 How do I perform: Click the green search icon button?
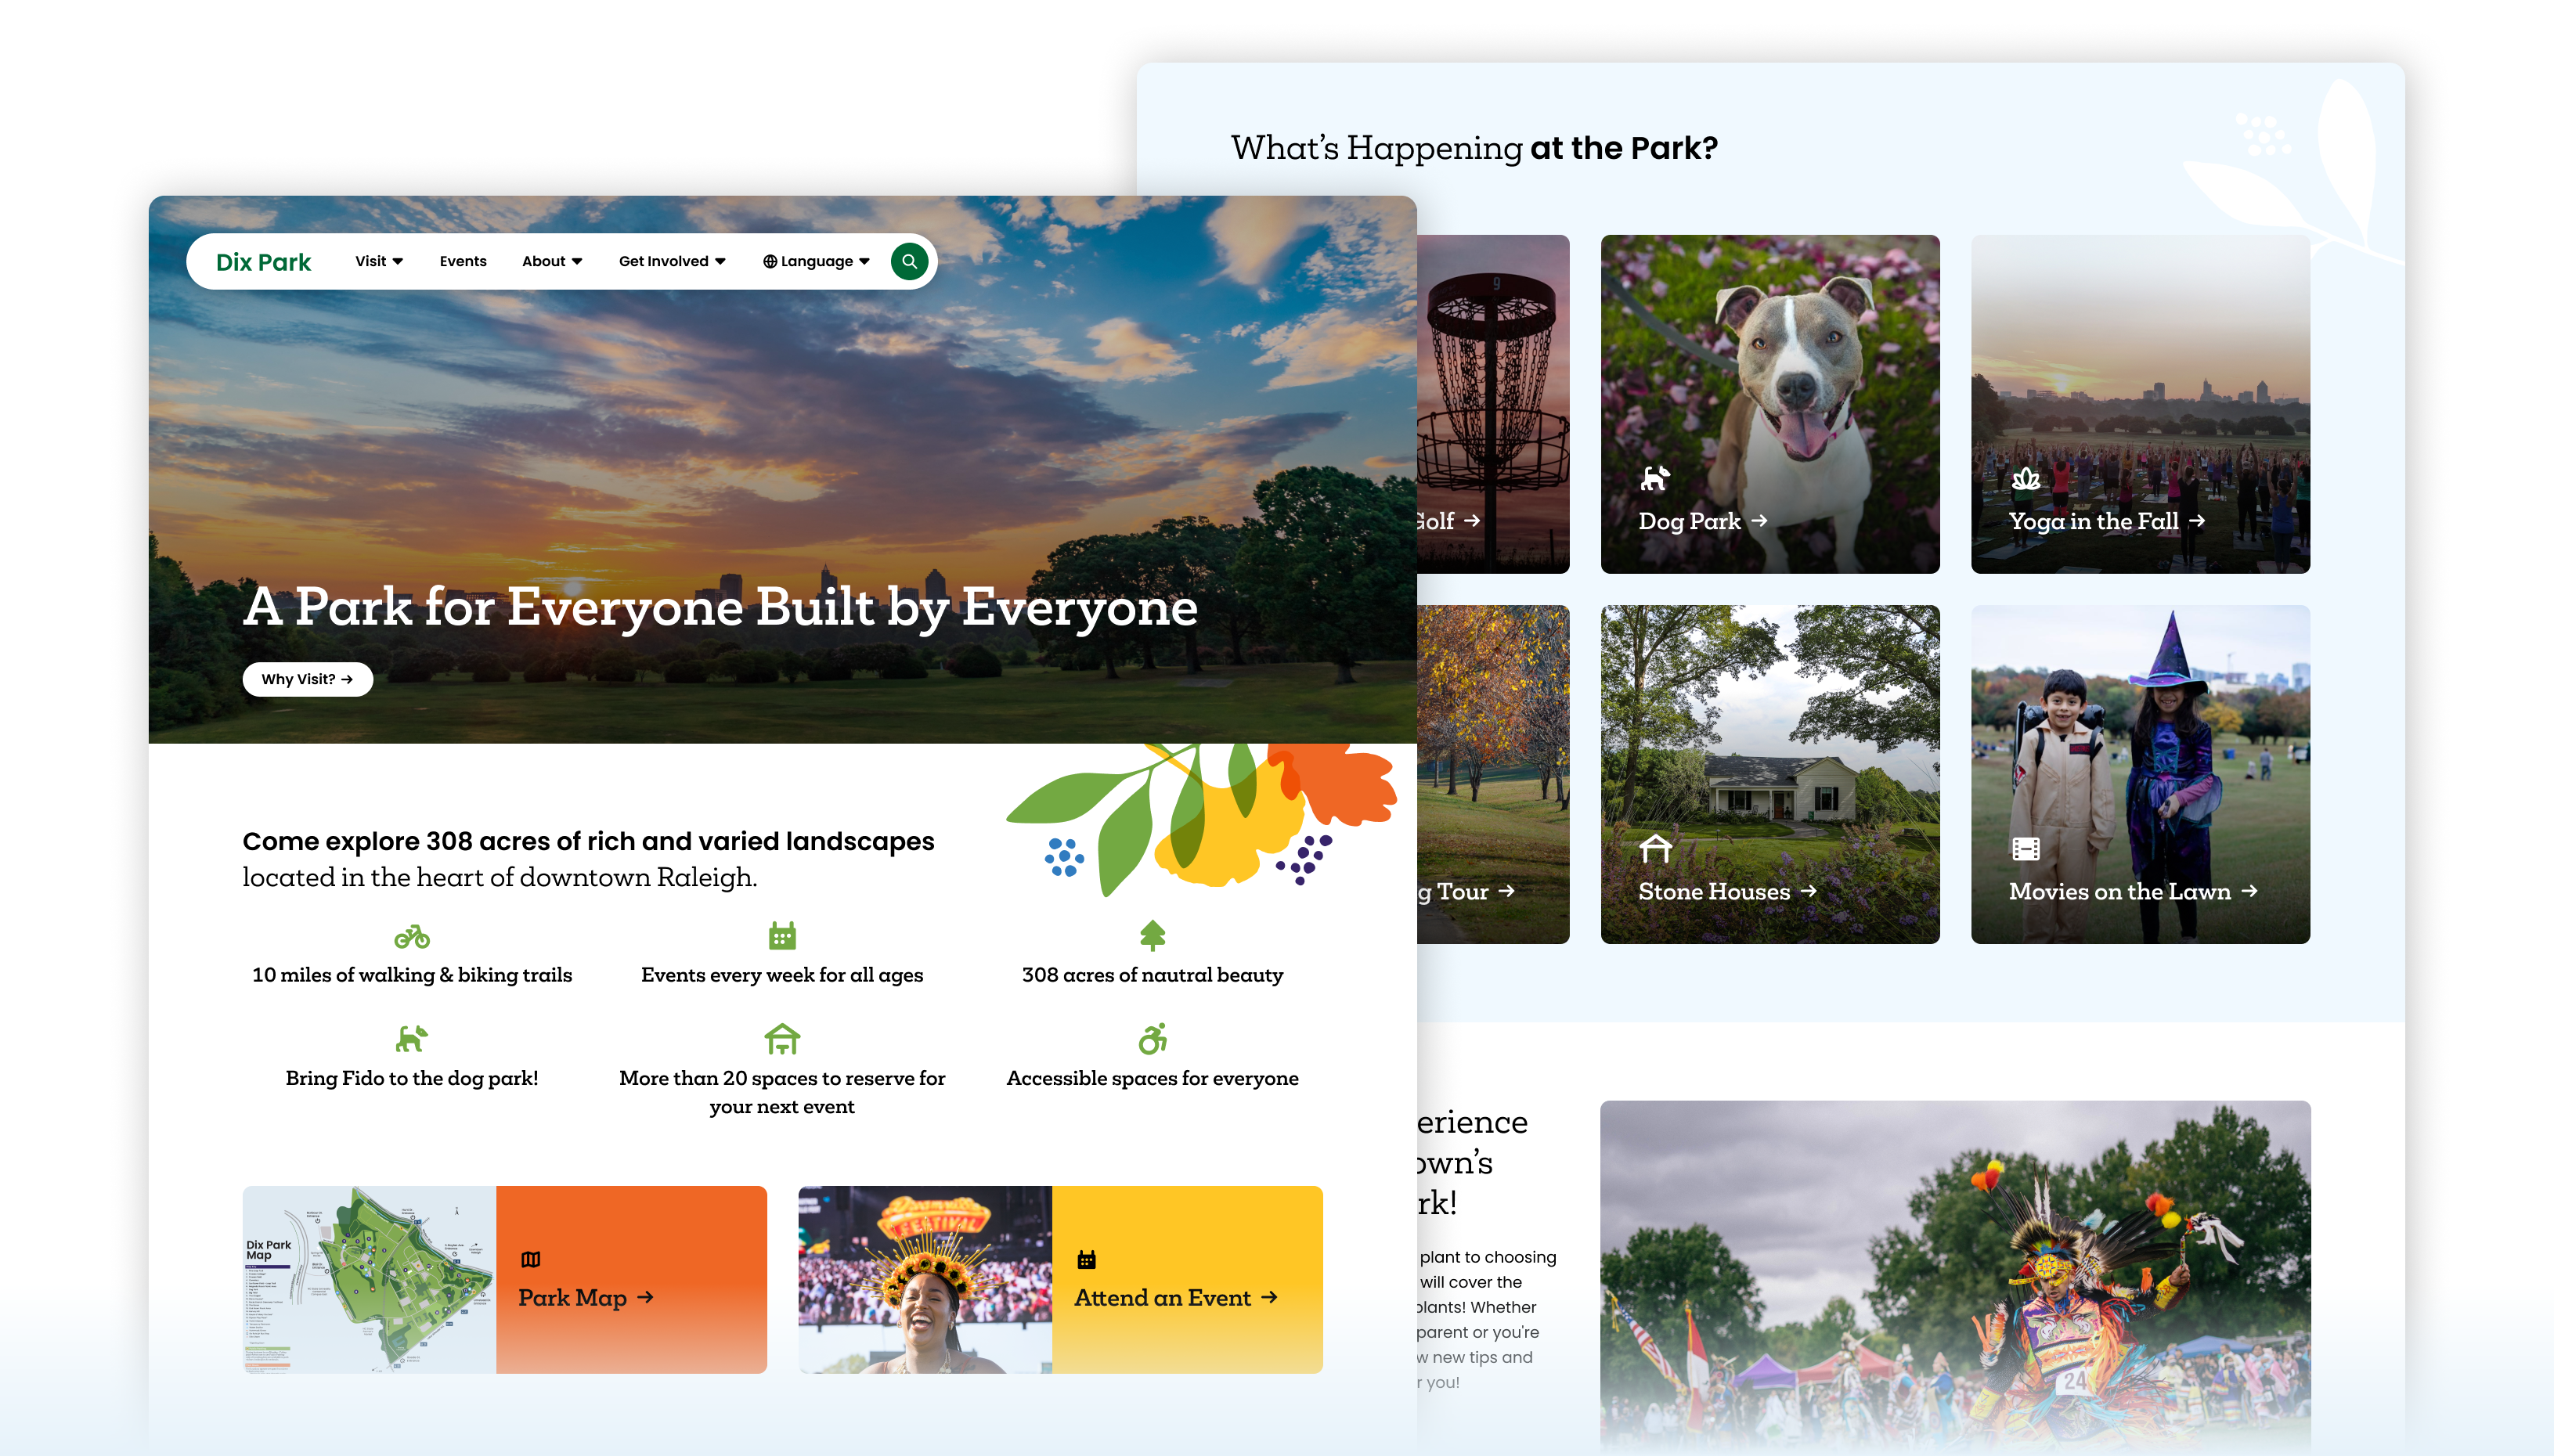click(909, 261)
